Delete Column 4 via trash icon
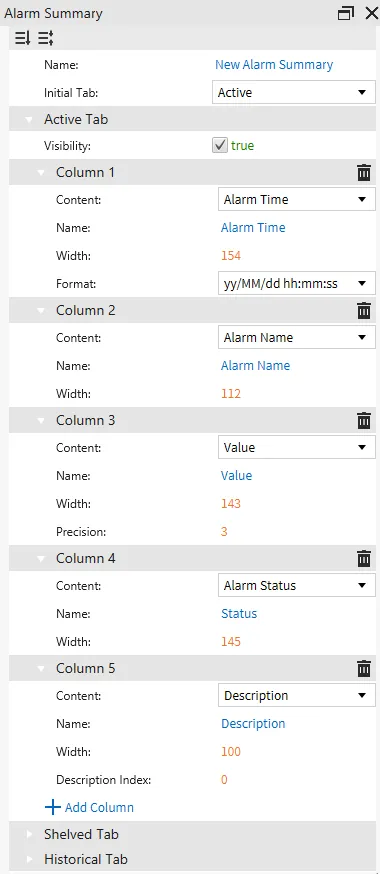 coord(364,558)
